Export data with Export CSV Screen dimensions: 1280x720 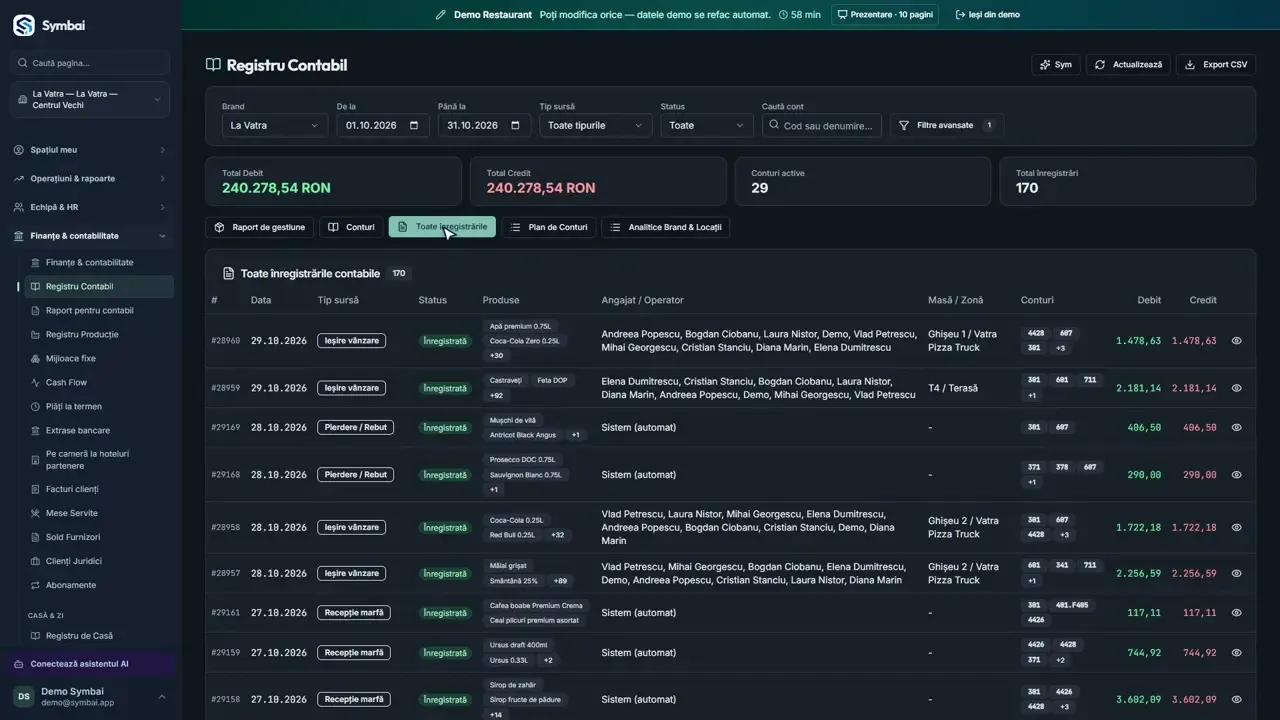point(1215,64)
